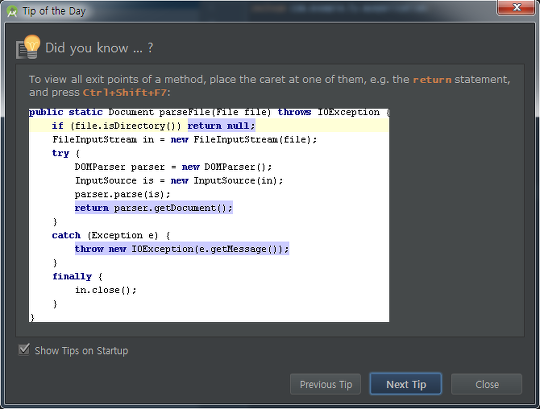The height and width of the screenshot is (409, 540).
Task: Click the 'finally {' line
Action: tap(77, 276)
